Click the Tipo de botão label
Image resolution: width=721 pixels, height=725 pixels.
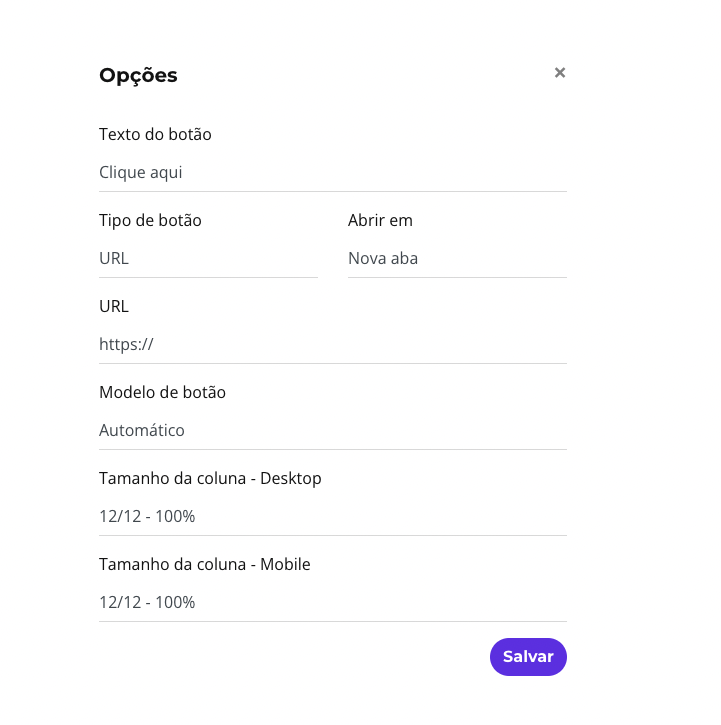coord(150,220)
